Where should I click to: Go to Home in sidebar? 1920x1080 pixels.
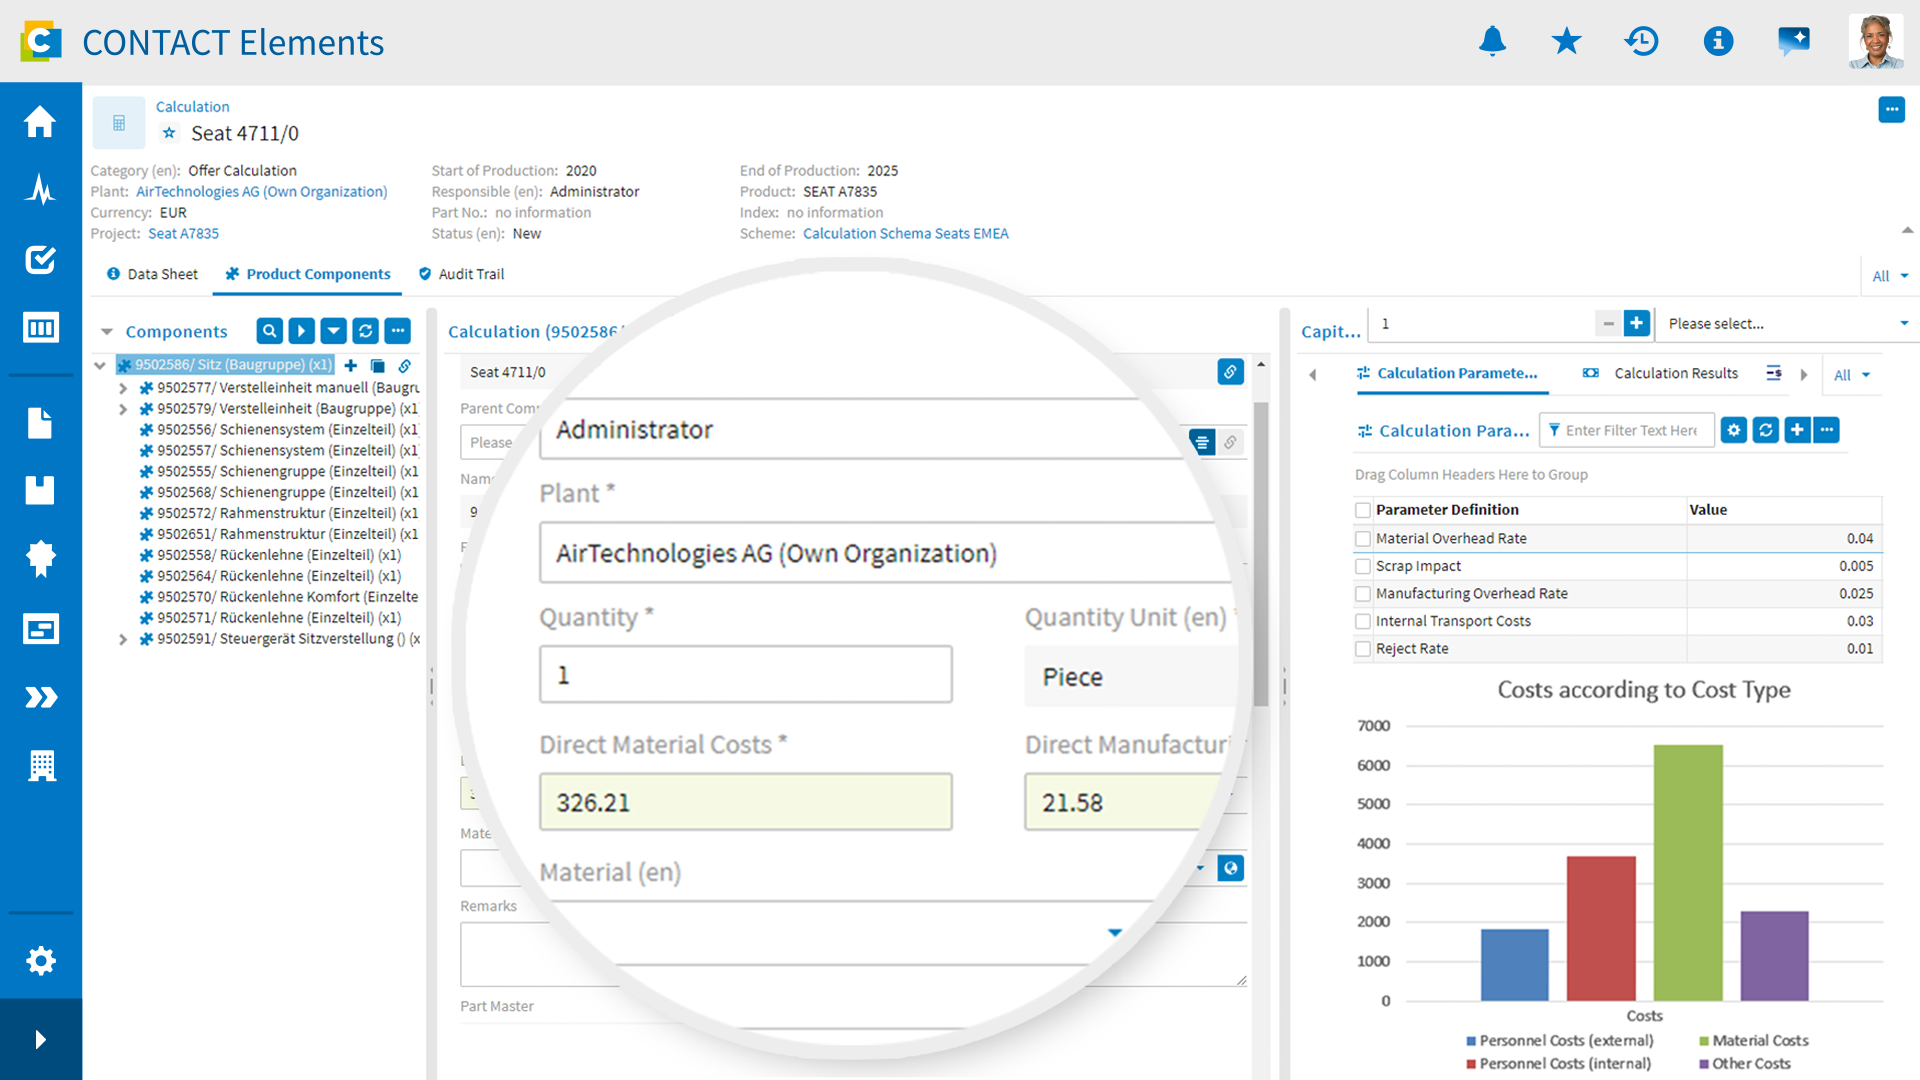(40, 122)
